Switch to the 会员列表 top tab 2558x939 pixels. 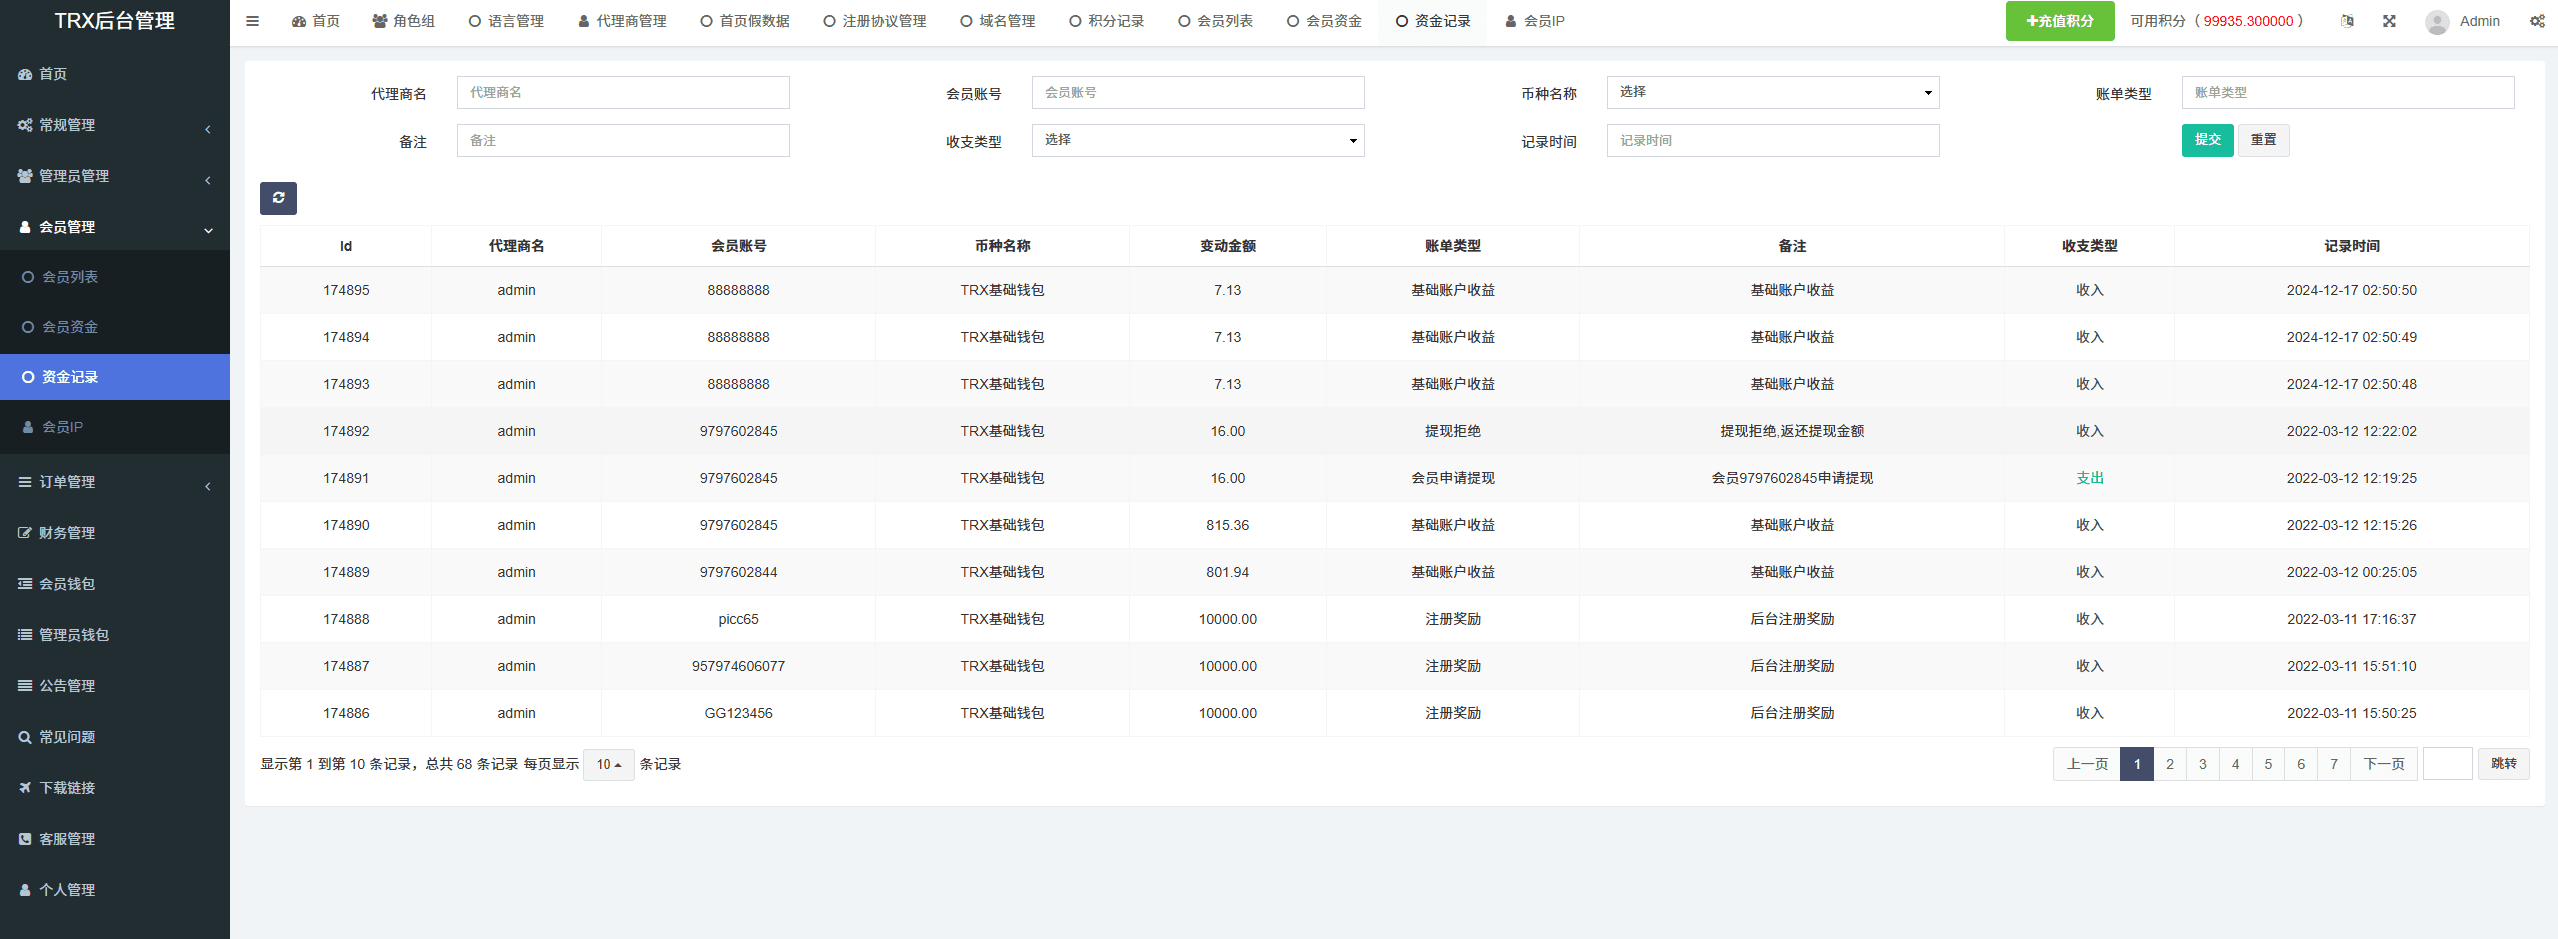[x=1216, y=21]
